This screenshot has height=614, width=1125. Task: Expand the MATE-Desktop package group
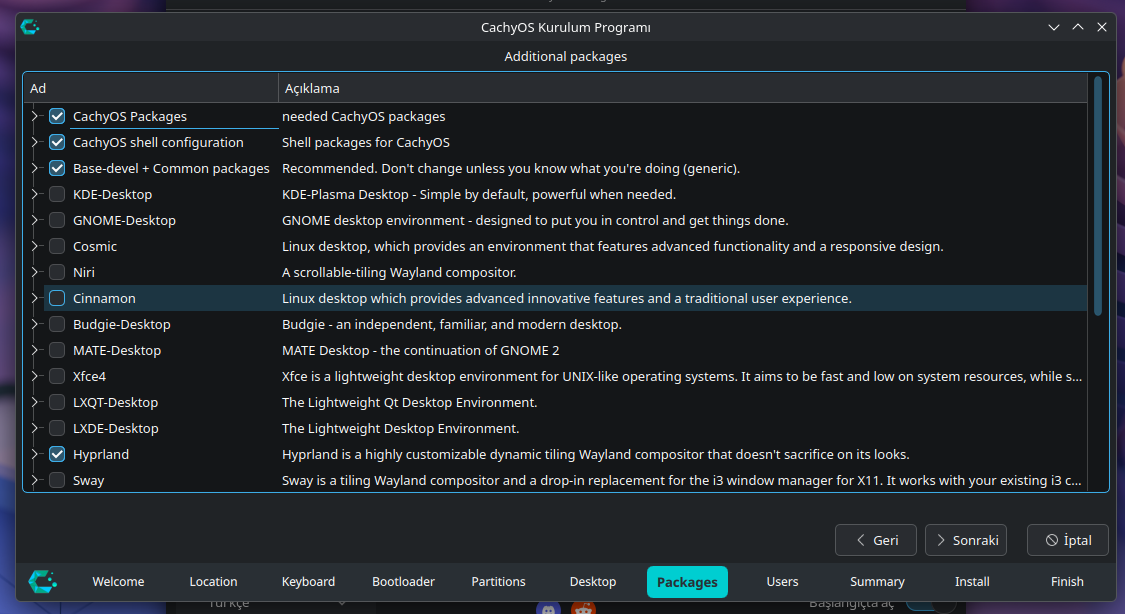pos(34,350)
